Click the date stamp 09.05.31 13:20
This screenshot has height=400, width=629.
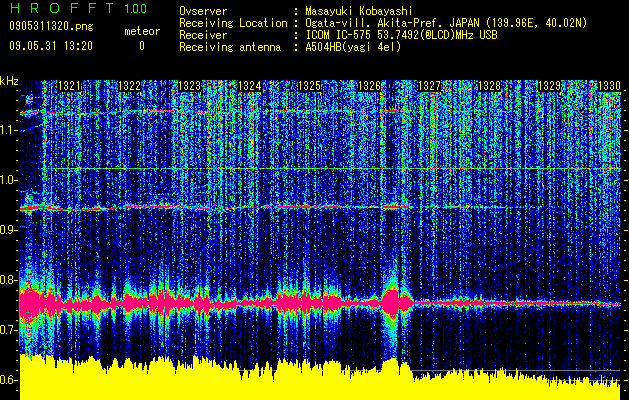(51, 46)
